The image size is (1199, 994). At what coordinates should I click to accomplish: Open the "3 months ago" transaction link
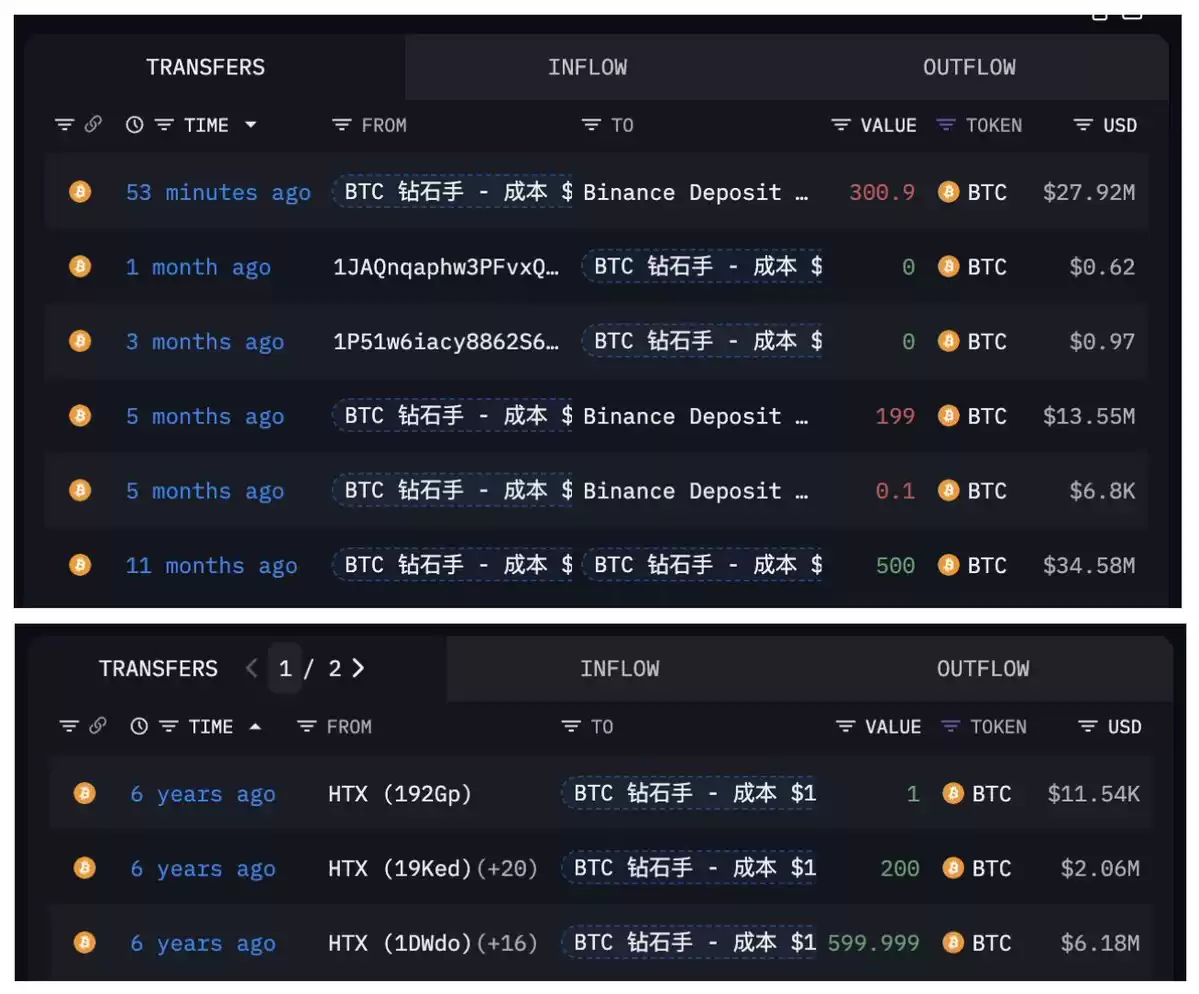tap(205, 341)
